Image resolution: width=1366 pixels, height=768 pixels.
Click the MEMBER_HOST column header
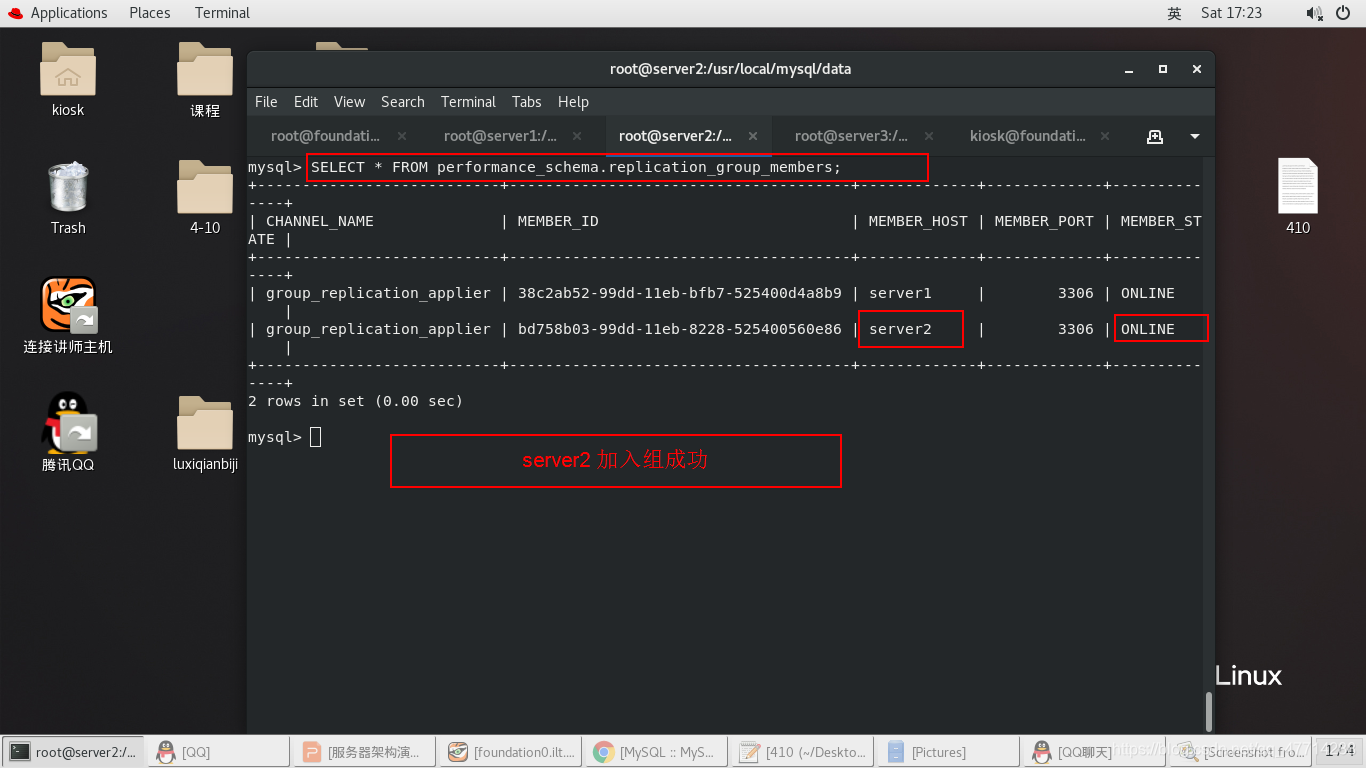pos(918,221)
